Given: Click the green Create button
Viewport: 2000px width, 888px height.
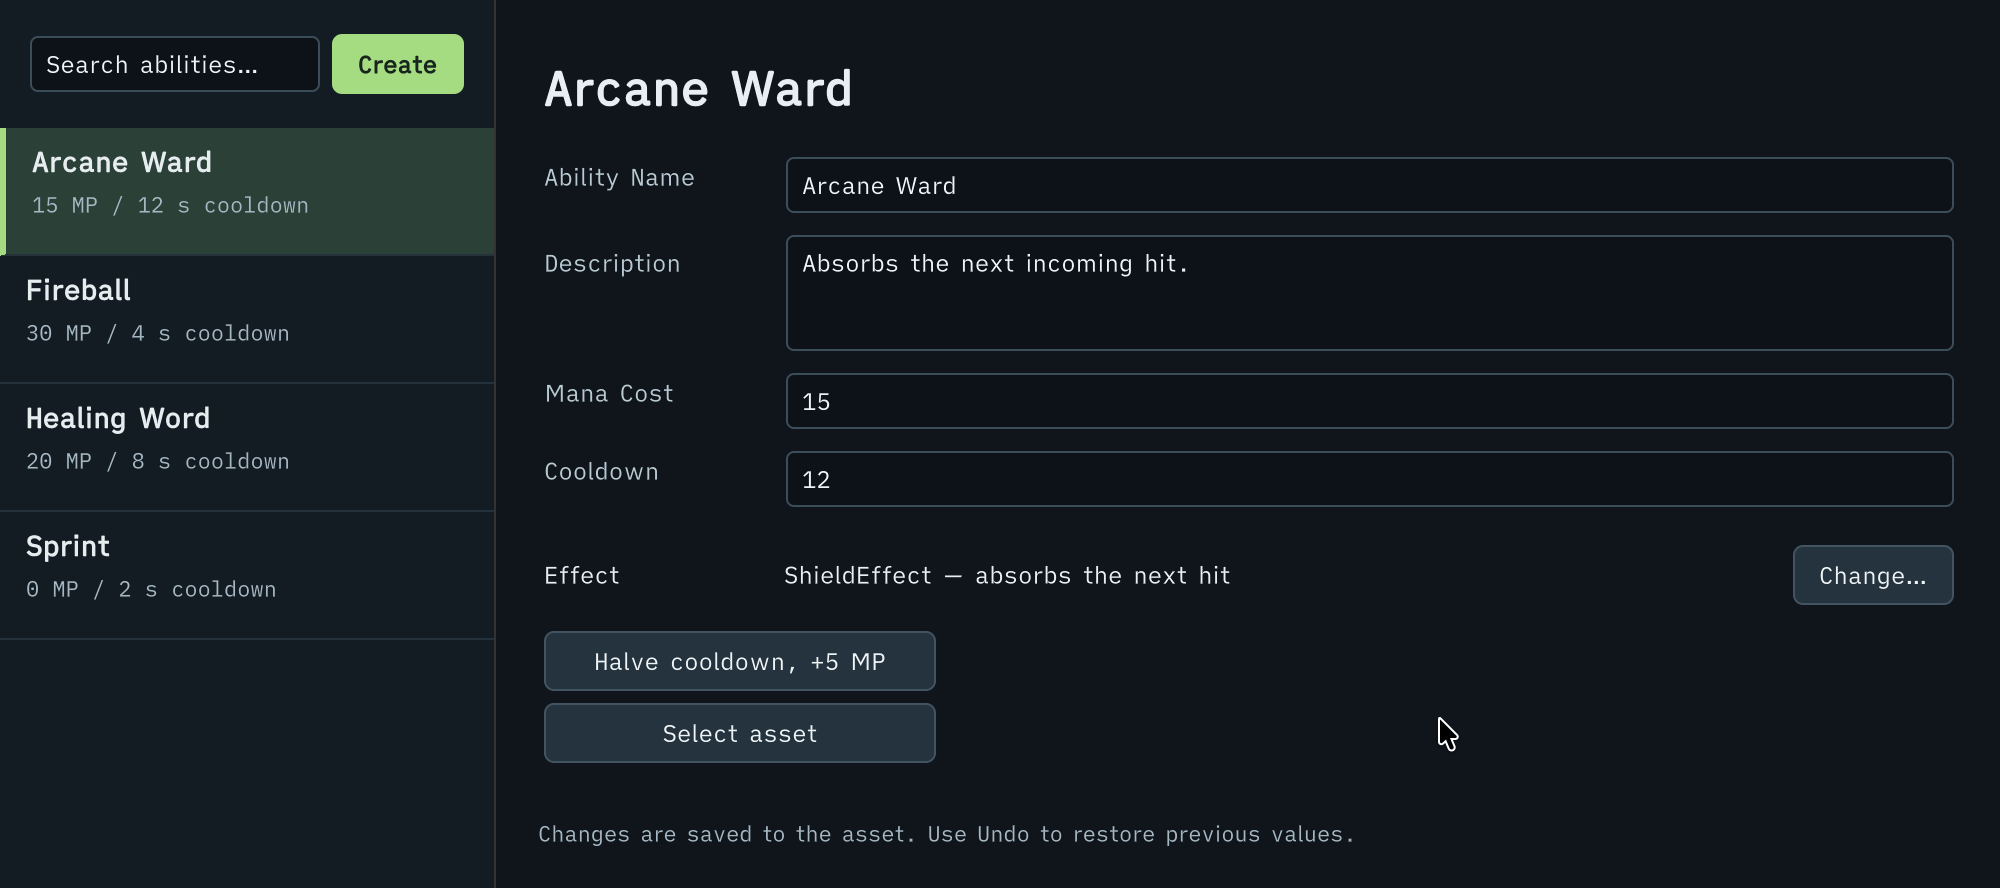Looking at the screenshot, I should tap(398, 64).
